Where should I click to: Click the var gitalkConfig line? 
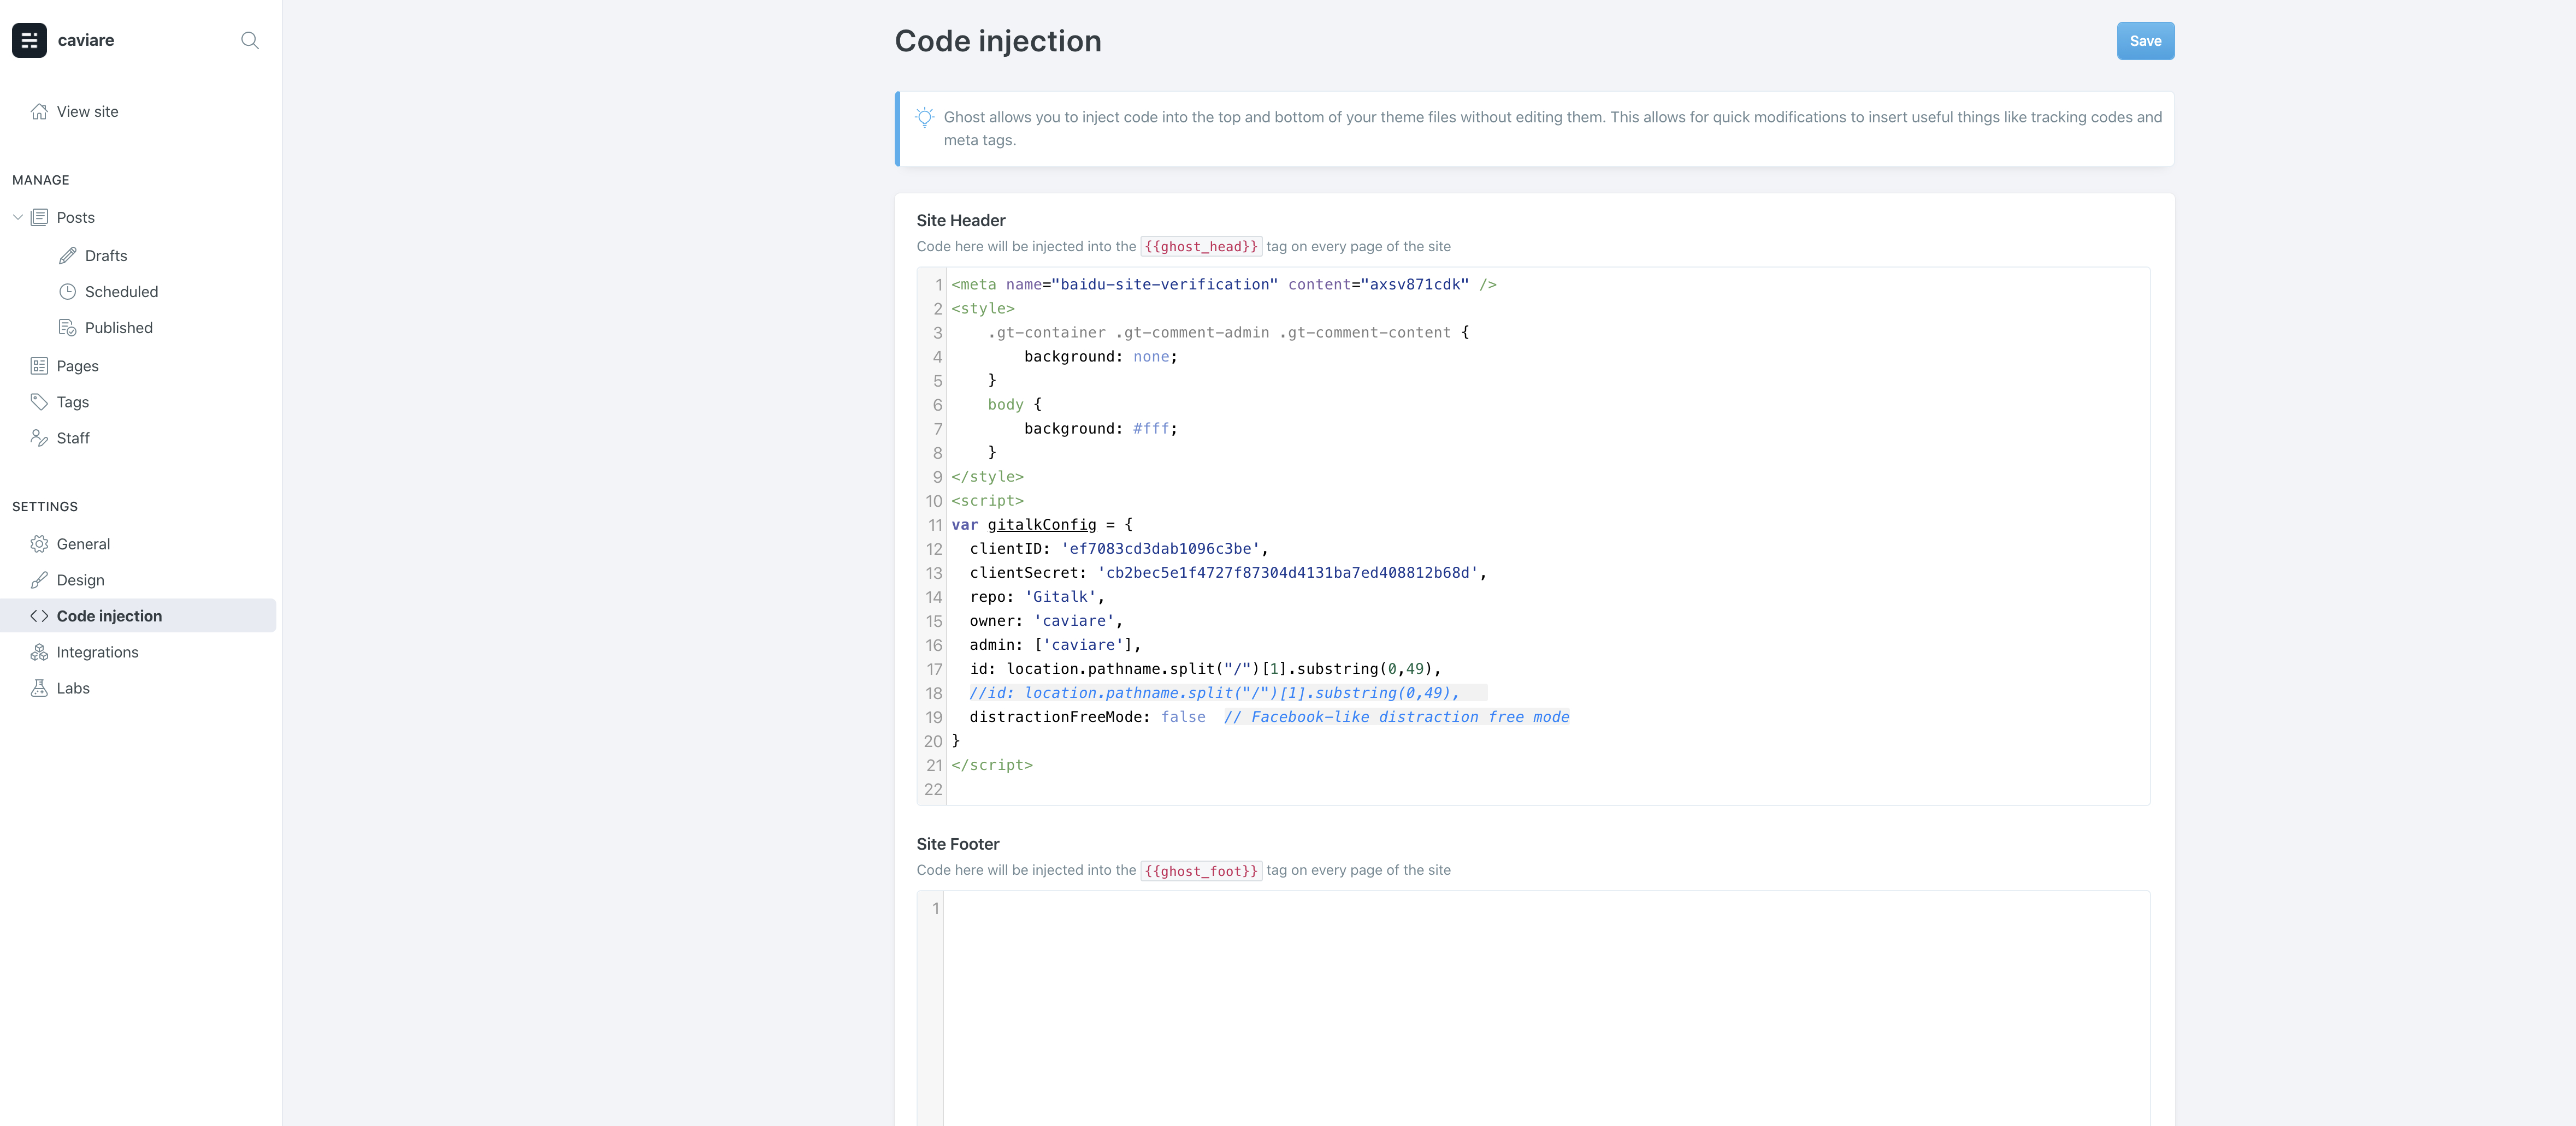click(1042, 524)
